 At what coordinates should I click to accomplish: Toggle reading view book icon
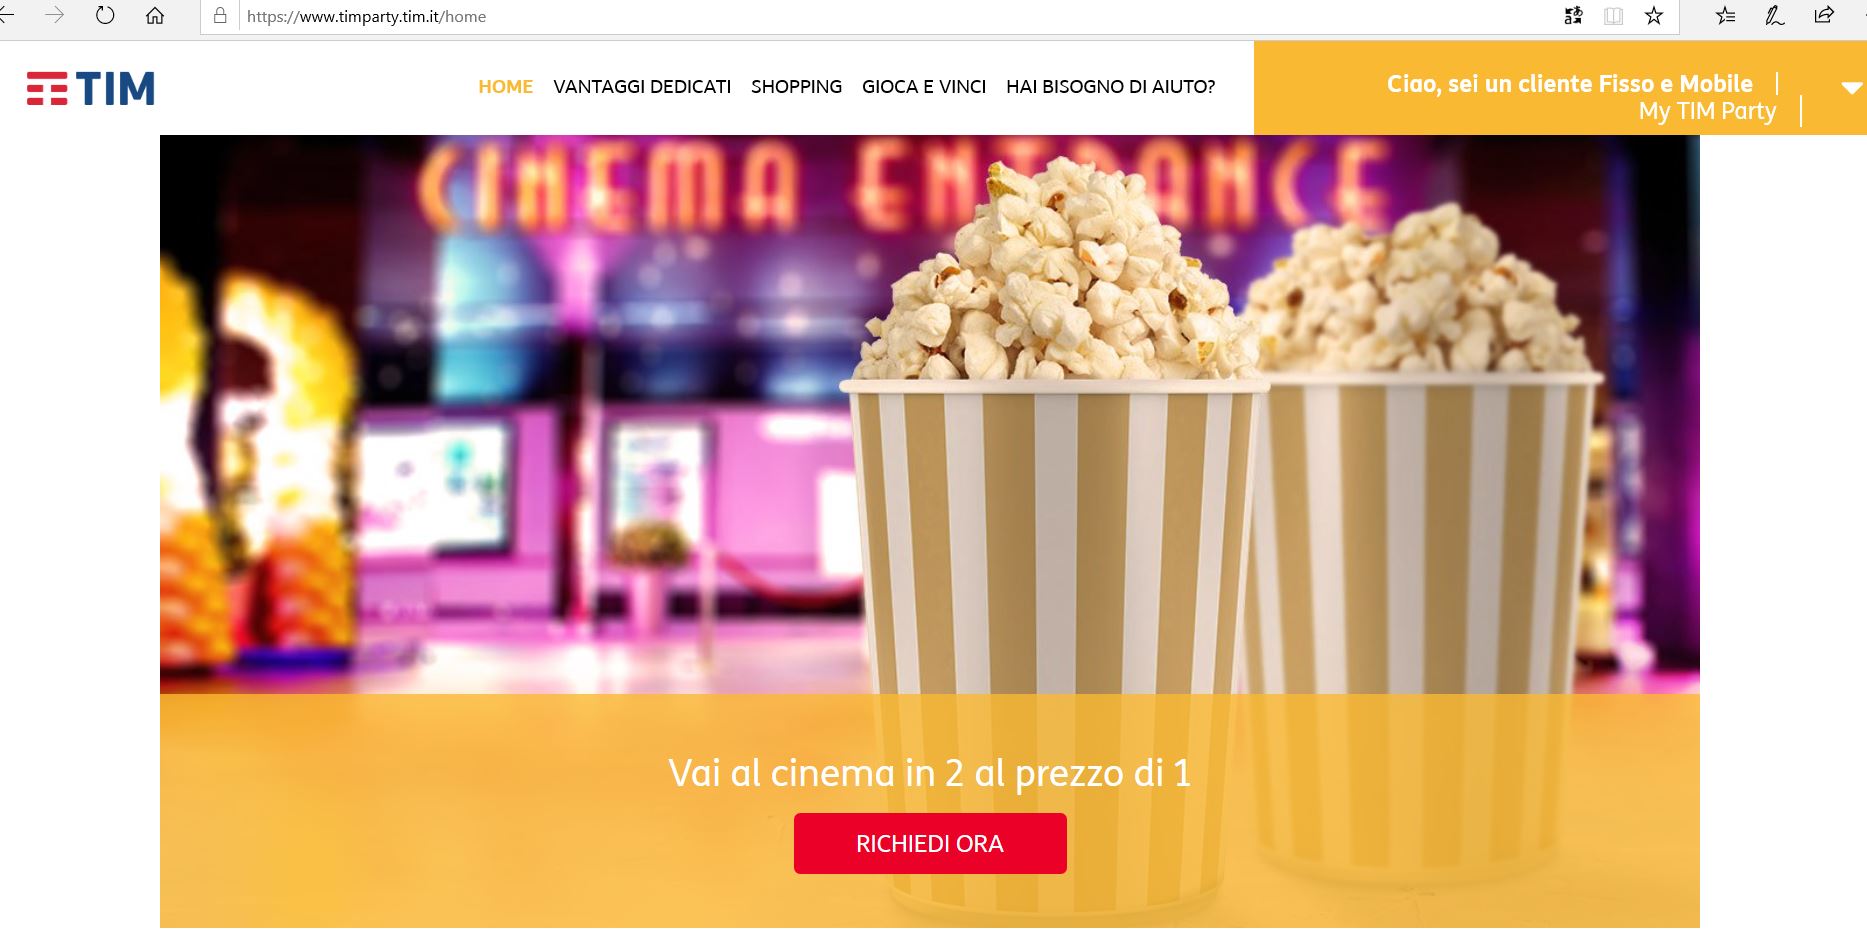(1613, 16)
